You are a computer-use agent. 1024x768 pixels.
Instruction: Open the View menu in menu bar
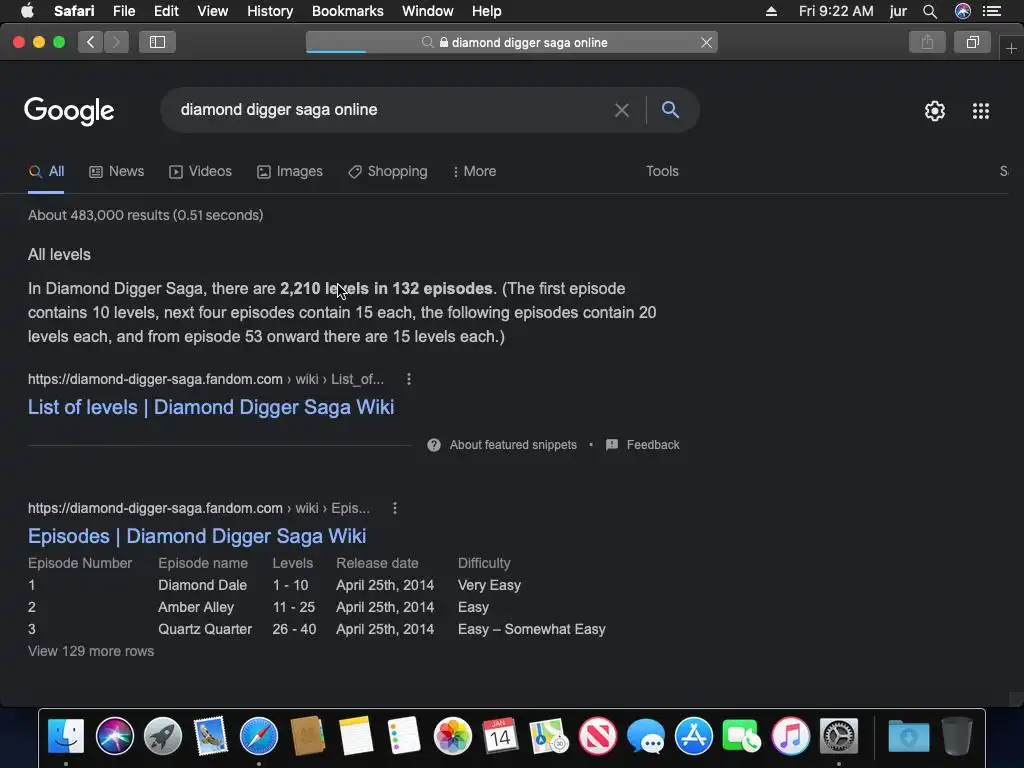pos(213,11)
